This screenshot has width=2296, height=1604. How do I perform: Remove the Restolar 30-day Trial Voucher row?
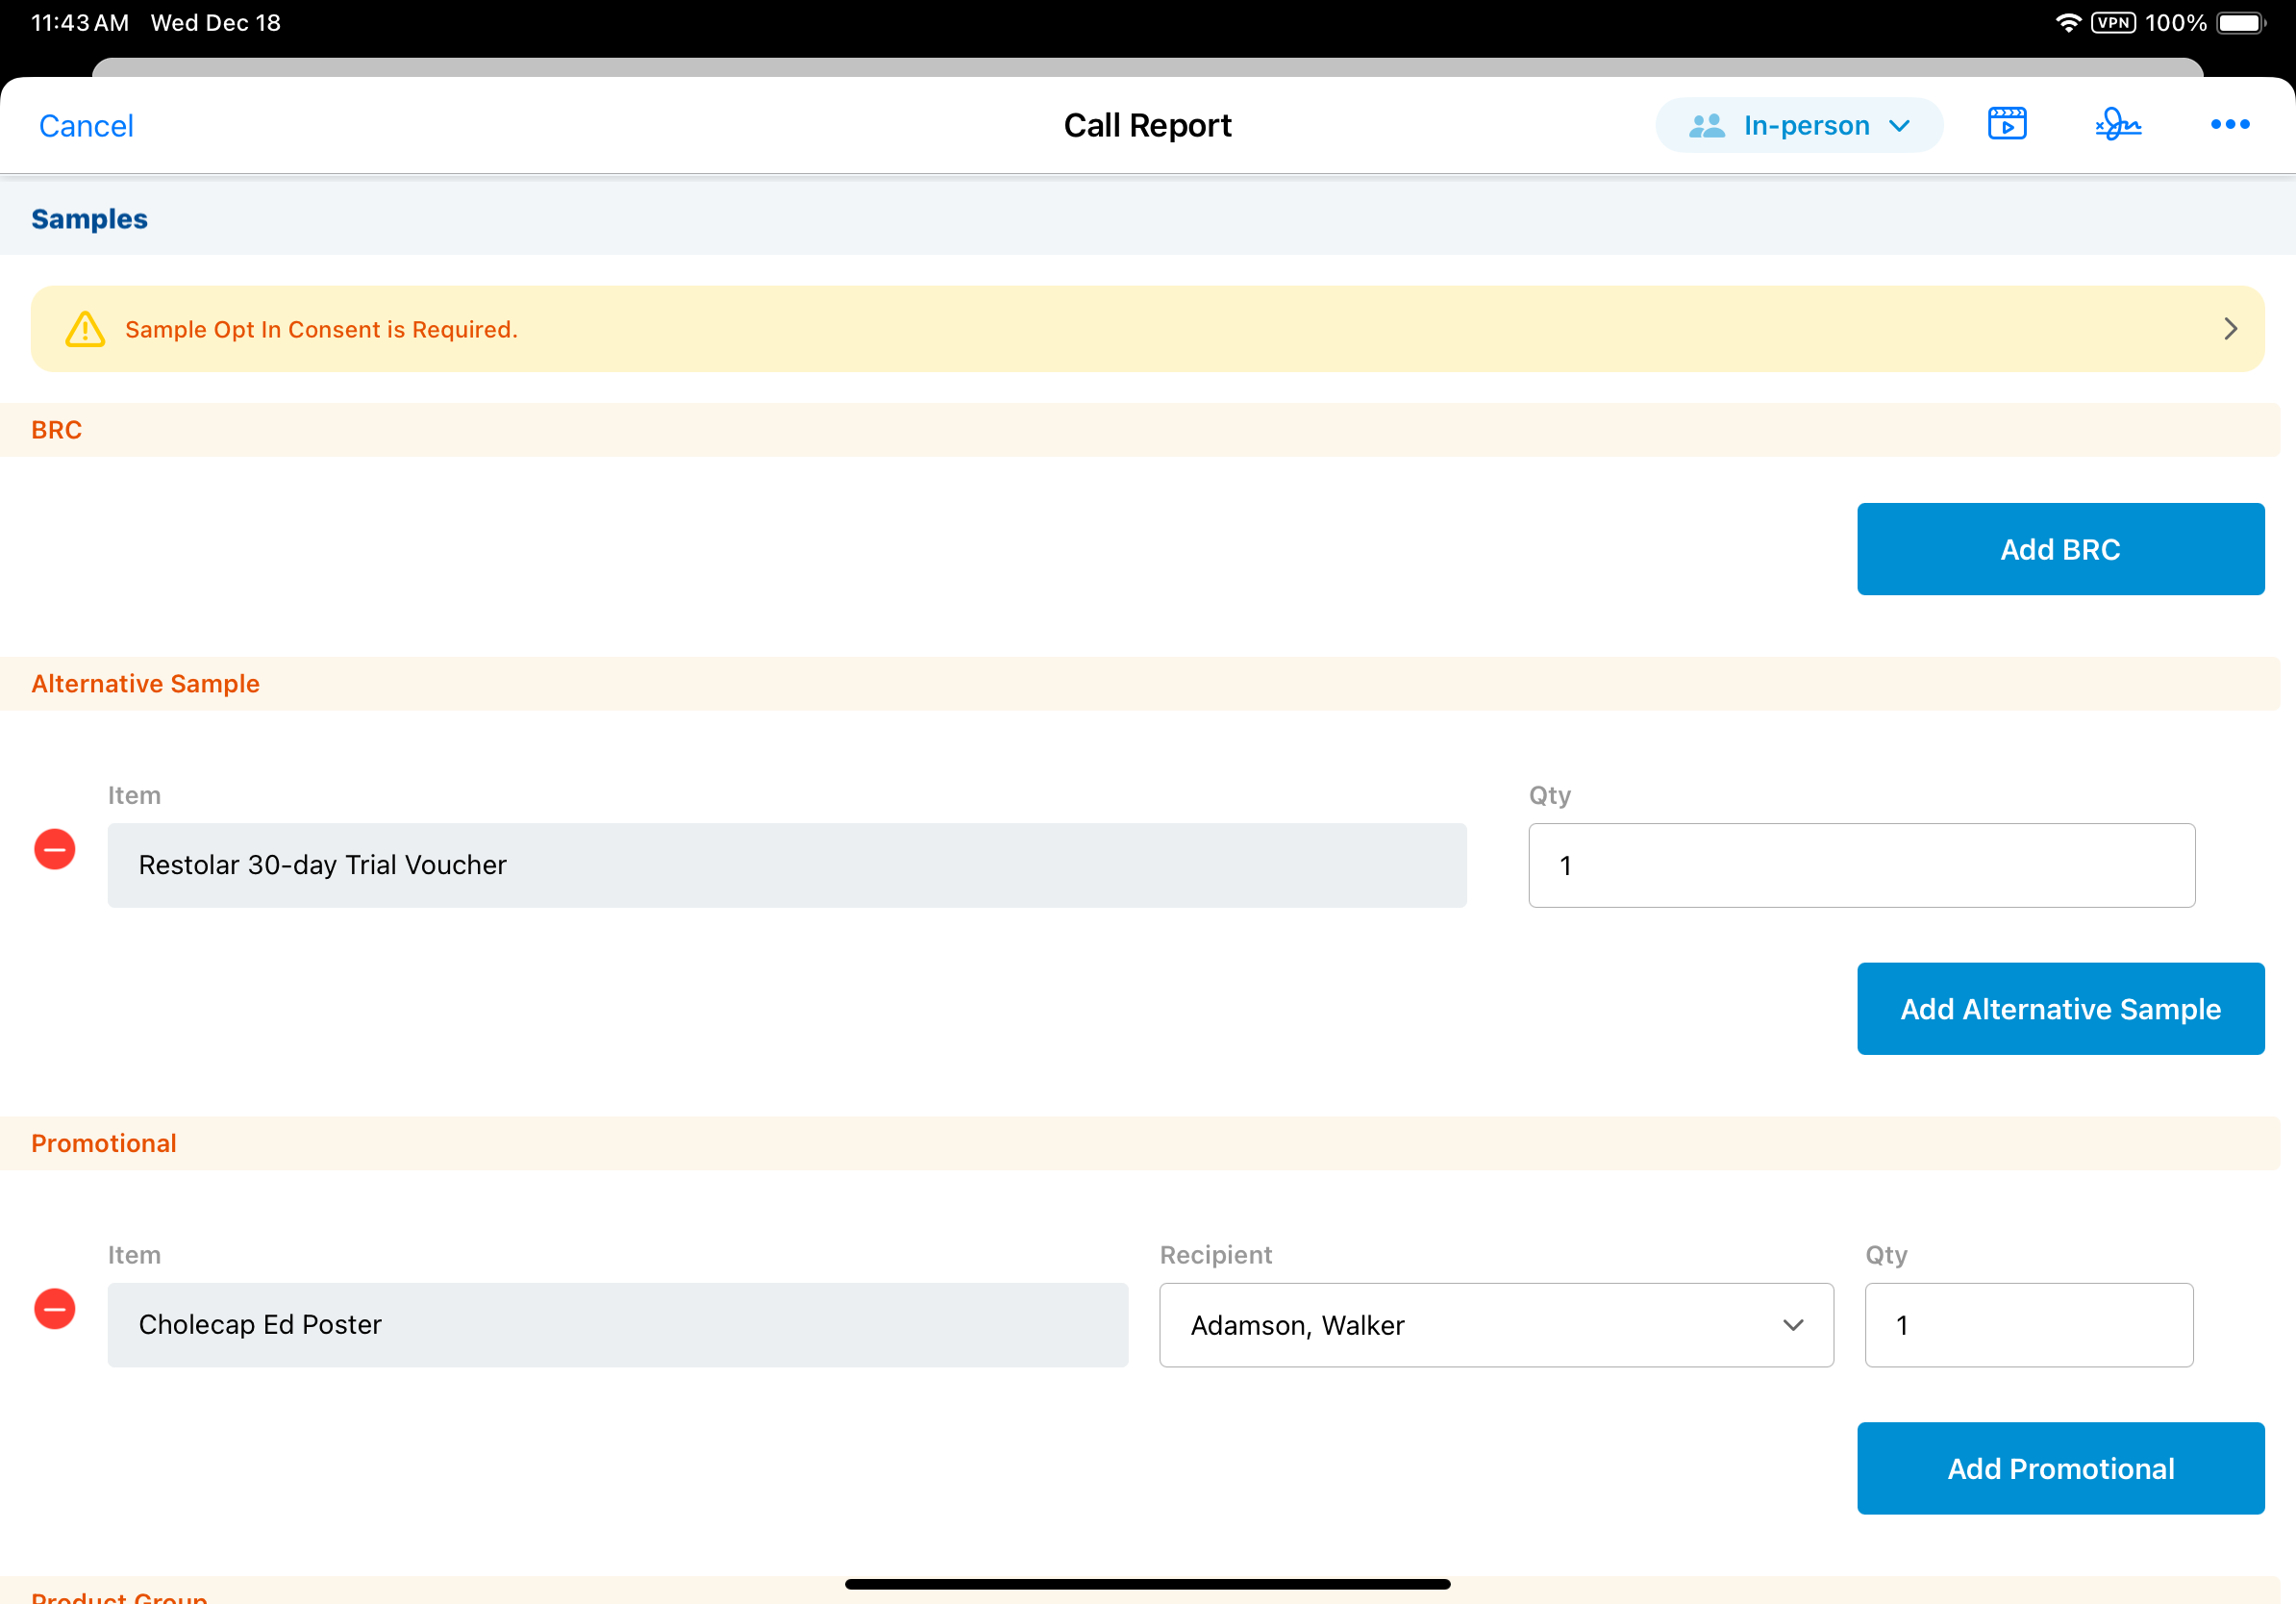click(x=55, y=849)
